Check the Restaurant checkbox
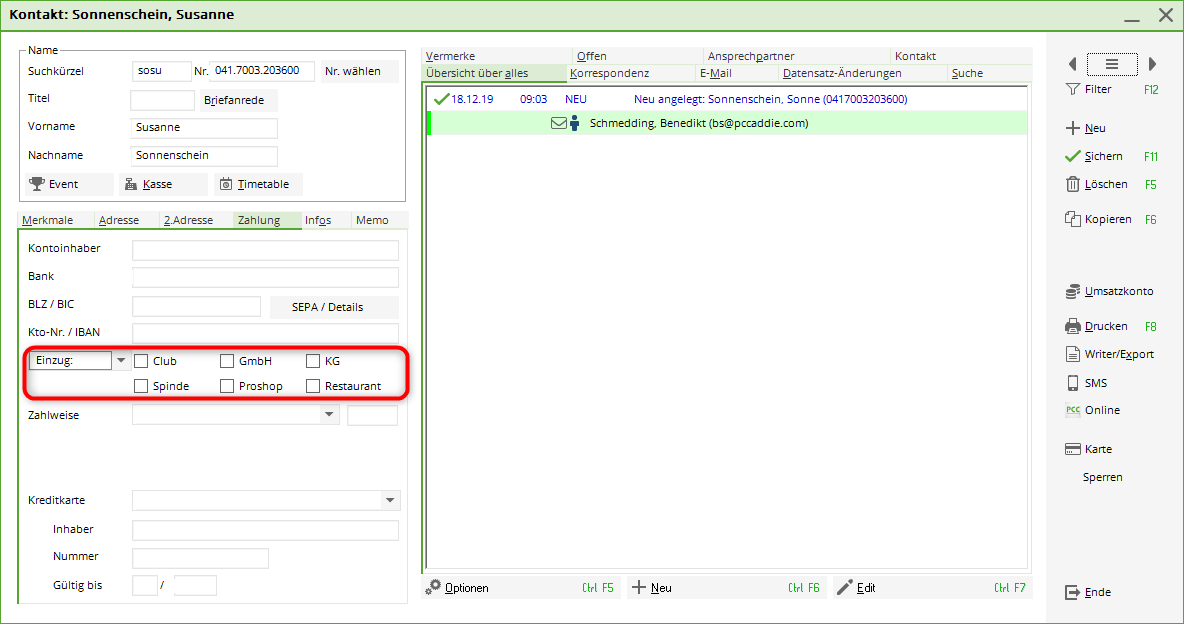 click(313, 386)
